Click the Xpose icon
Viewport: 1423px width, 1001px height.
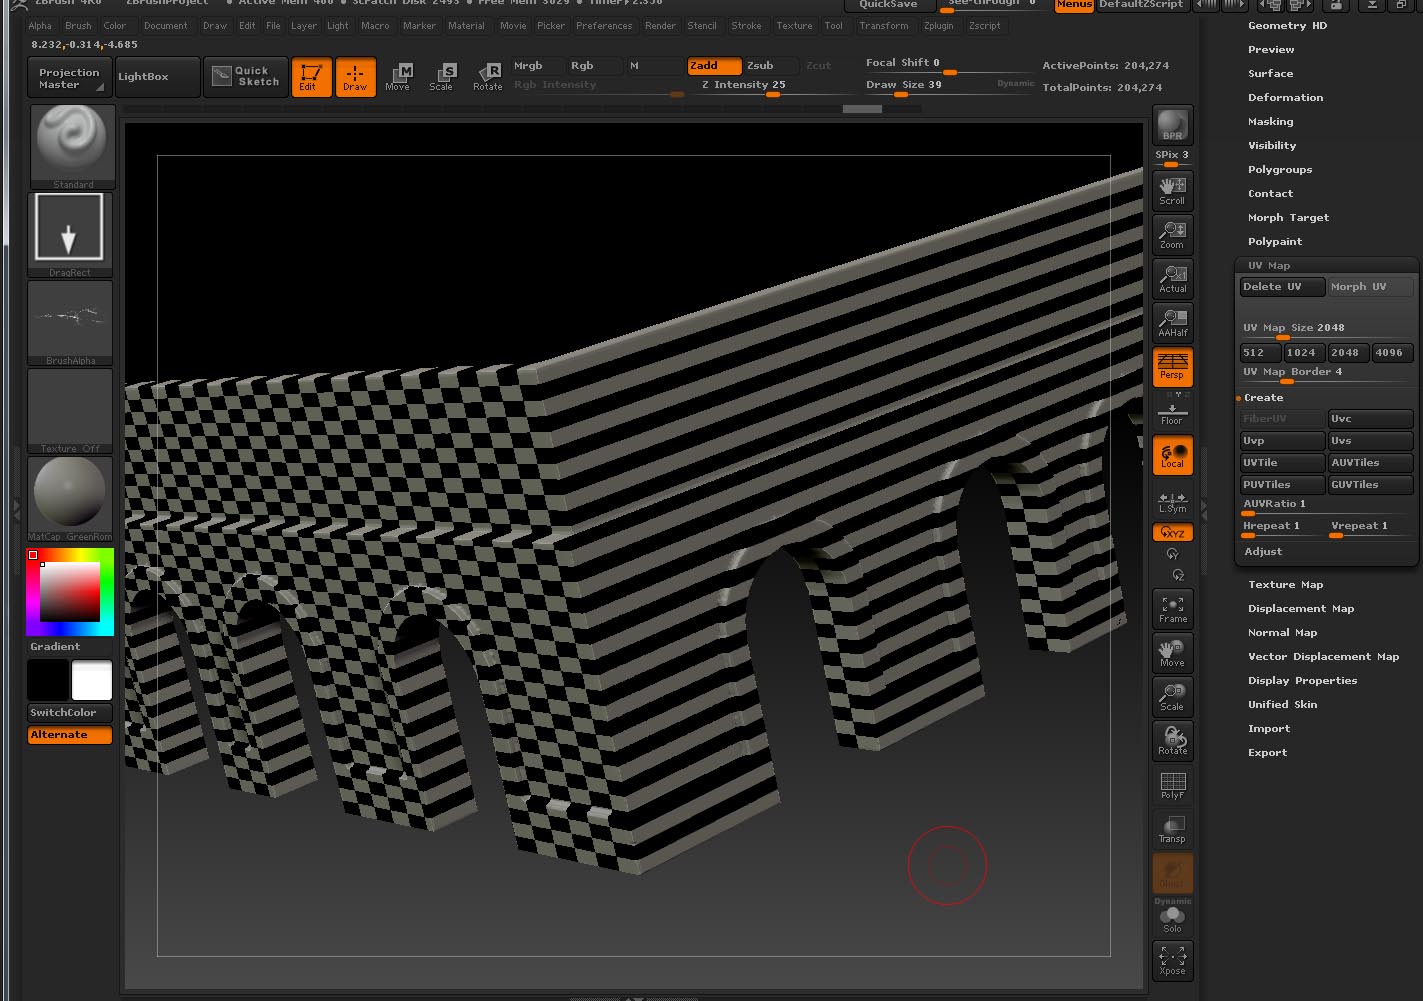[x=1172, y=960]
